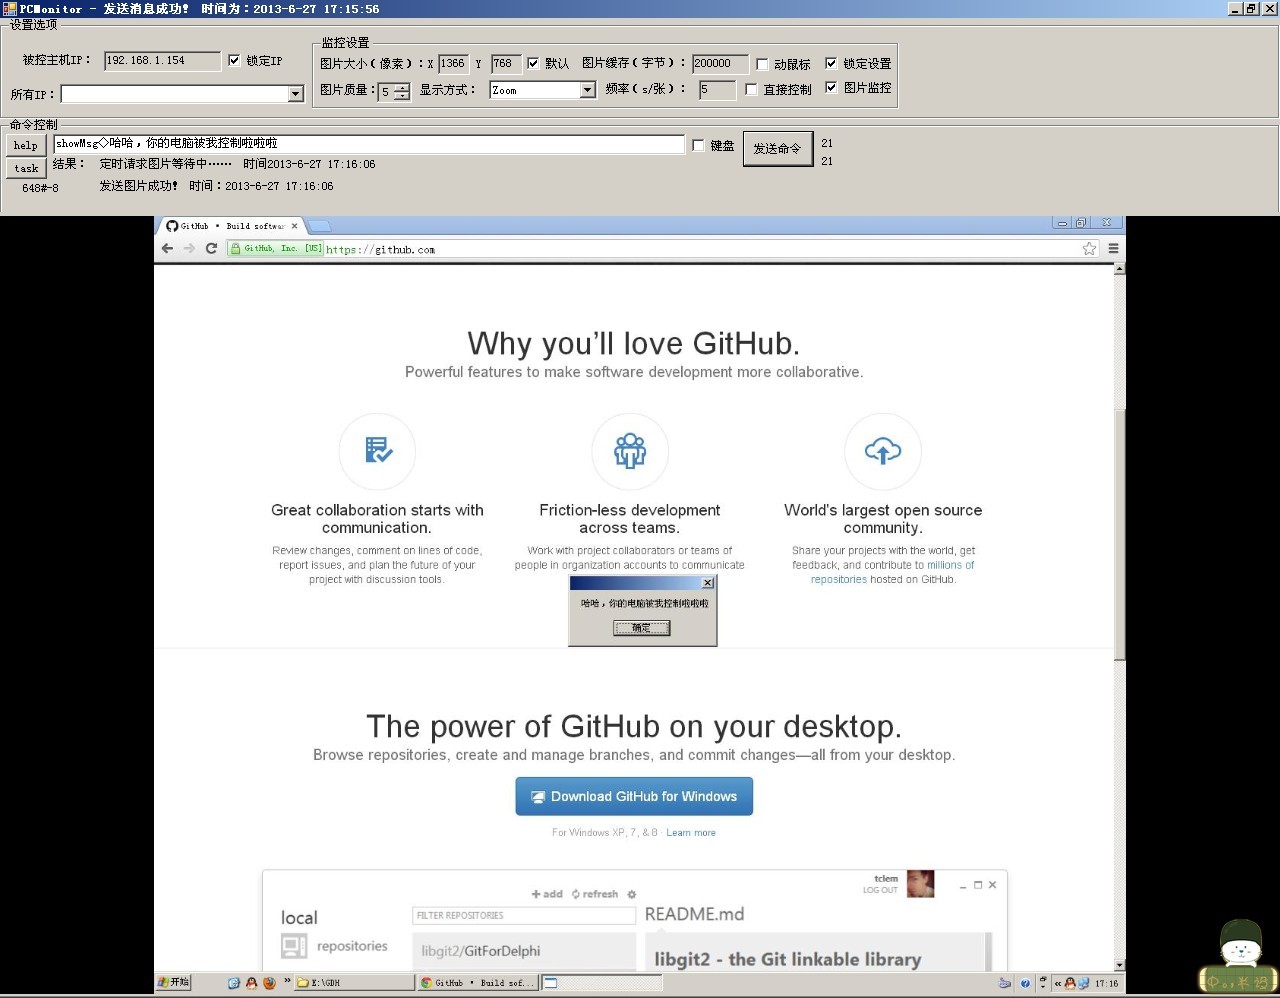Reload the GitHub page
The height and width of the screenshot is (998, 1280).
(211, 249)
